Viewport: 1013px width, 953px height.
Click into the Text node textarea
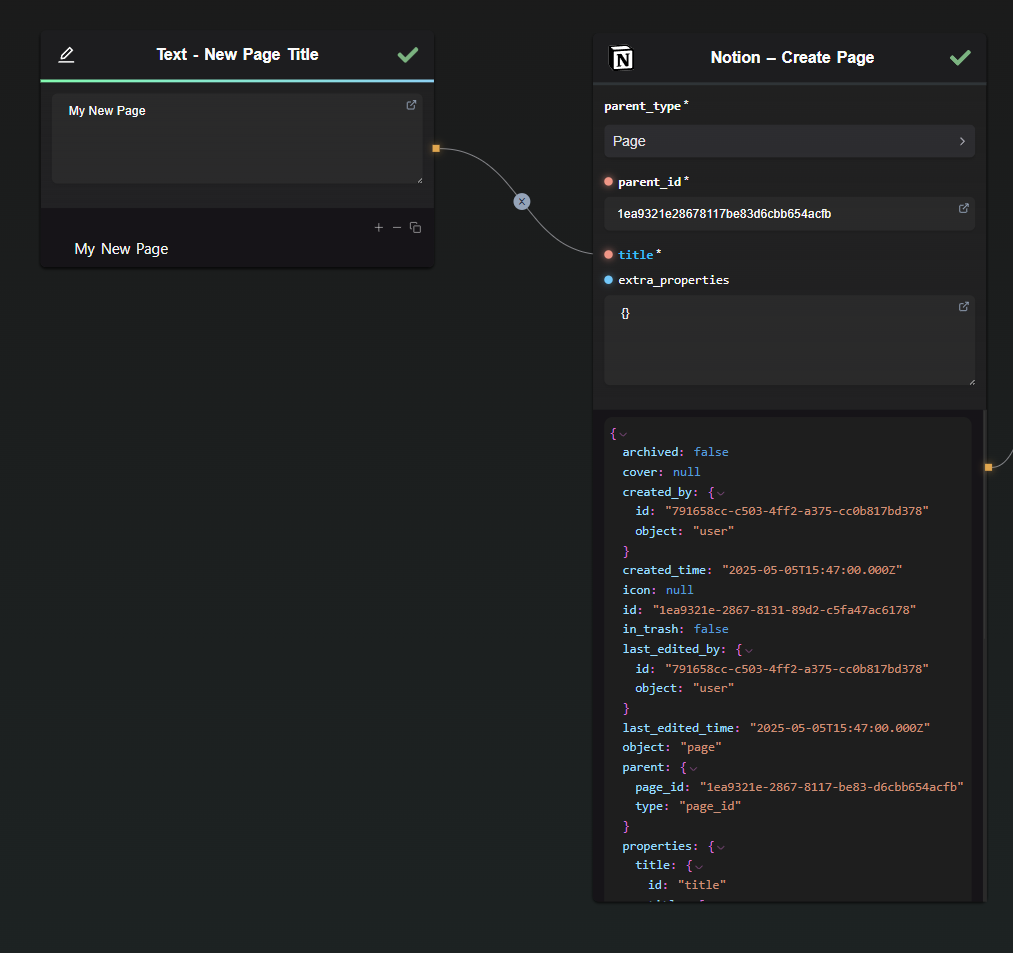tap(237, 138)
